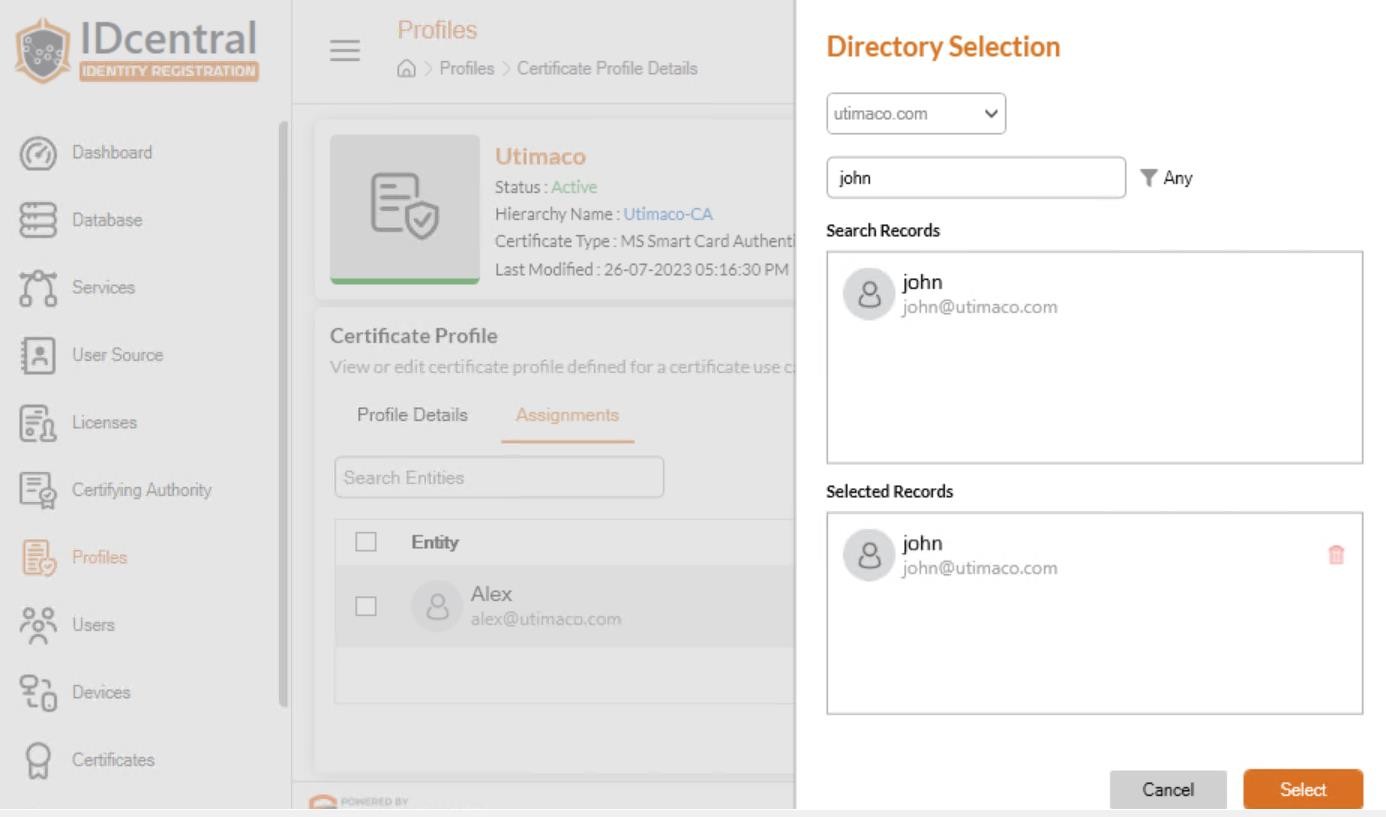Select the Assignments tab
The height and width of the screenshot is (817, 1386).
pos(568,415)
